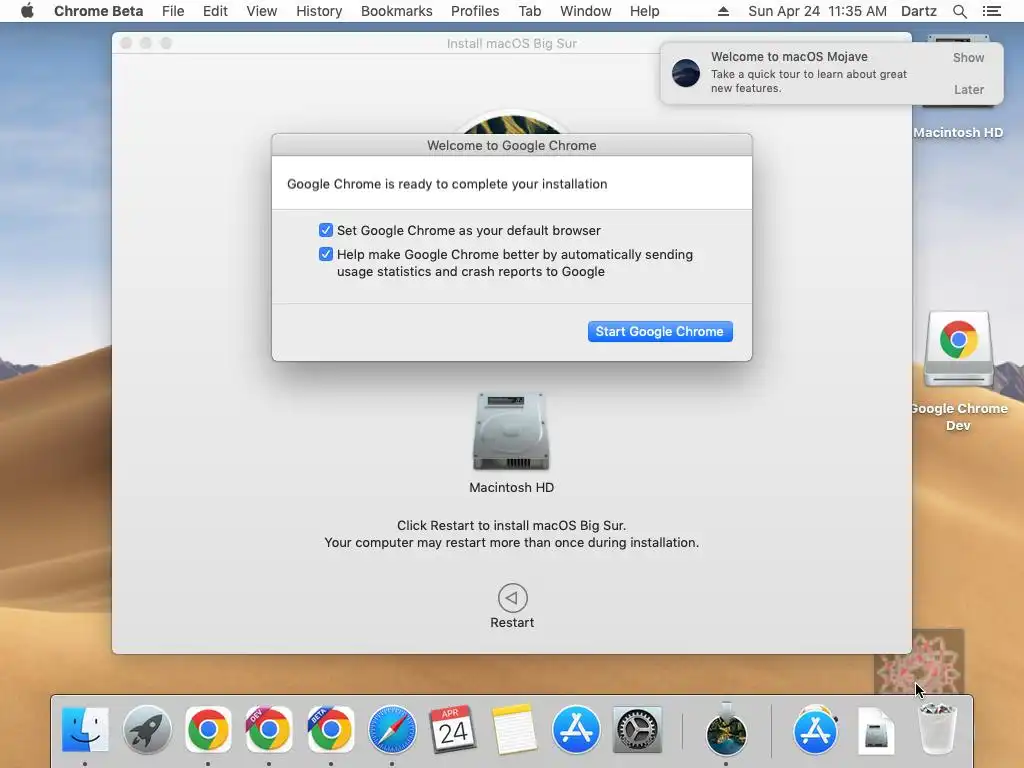
Task: Select the Macintosh HD disk icon in installer
Action: pyautogui.click(x=511, y=431)
